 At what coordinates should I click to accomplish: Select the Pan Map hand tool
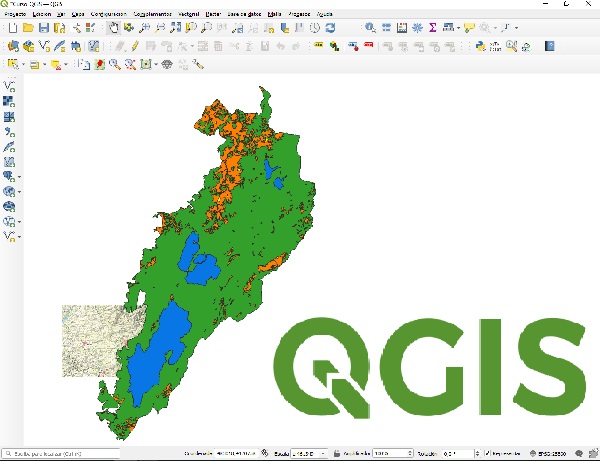[113, 28]
